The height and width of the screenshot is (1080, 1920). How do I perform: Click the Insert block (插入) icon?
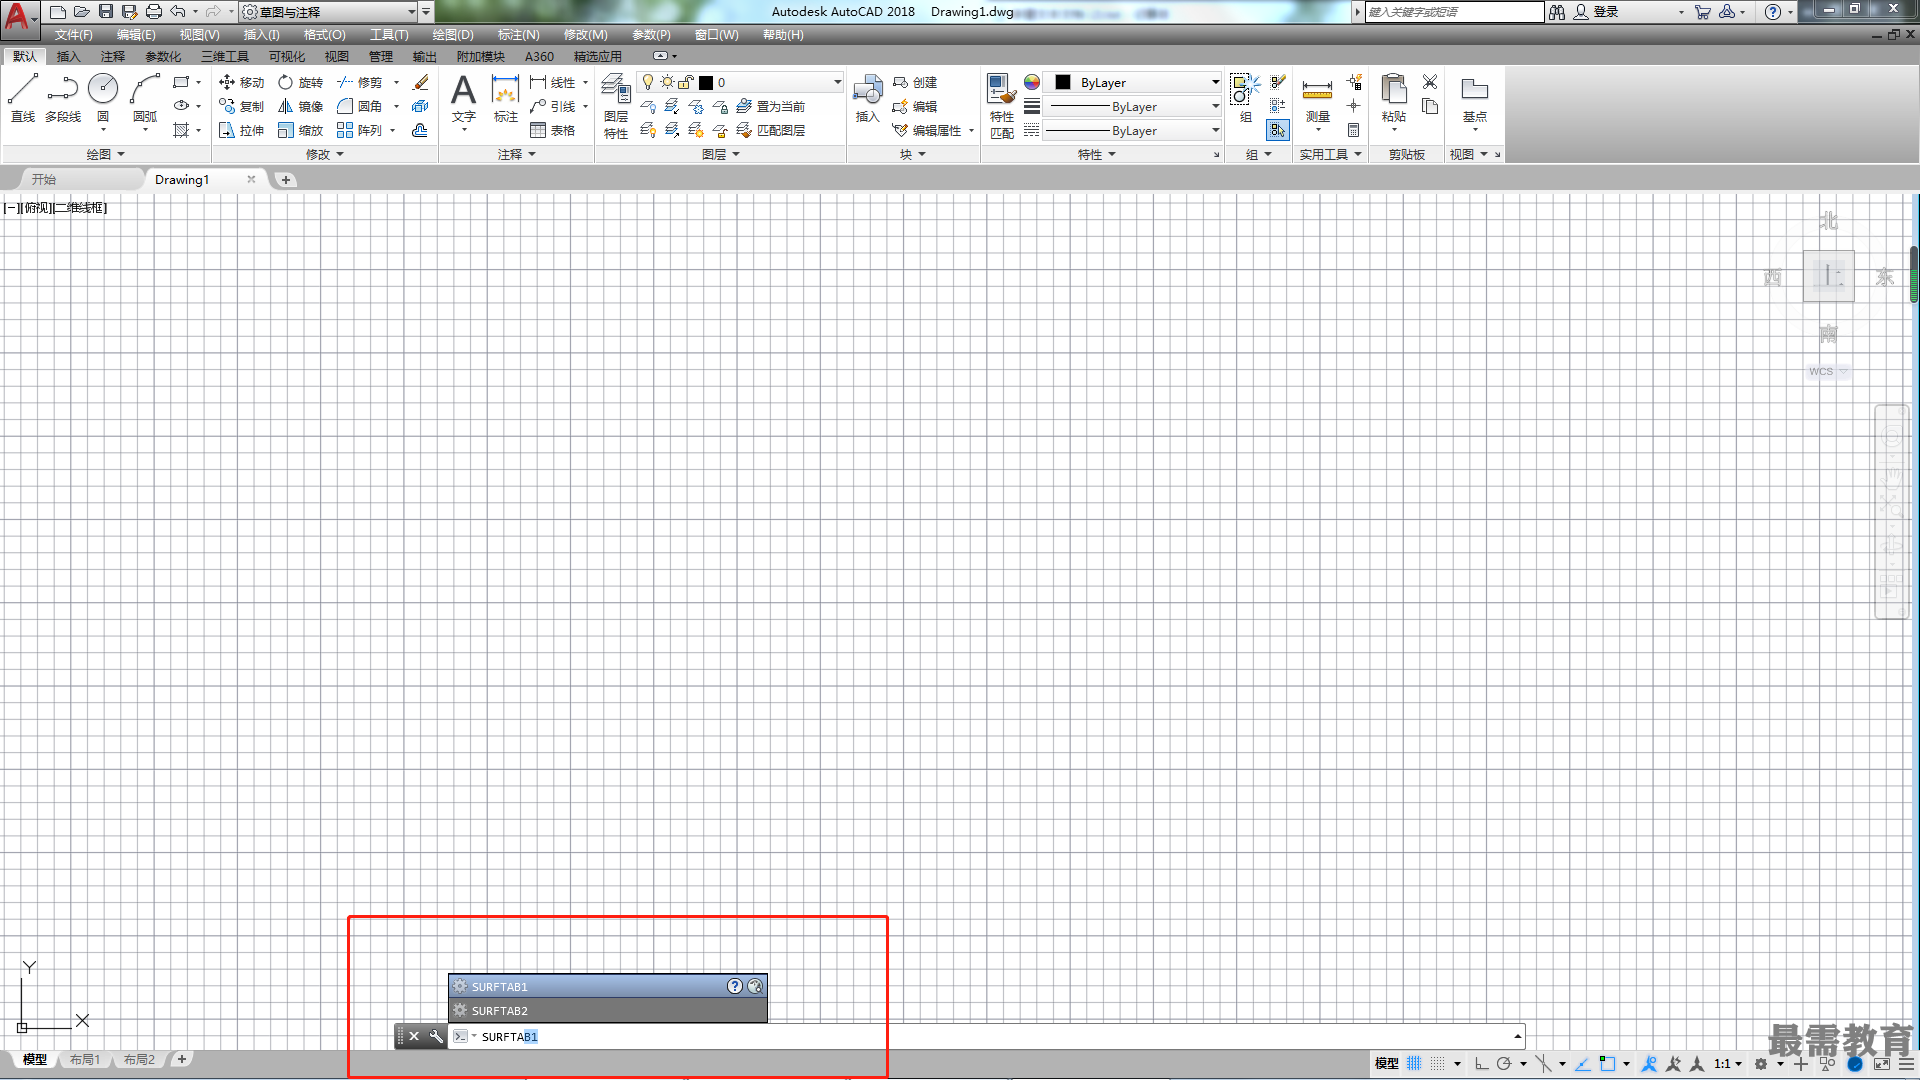tap(867, 98)
